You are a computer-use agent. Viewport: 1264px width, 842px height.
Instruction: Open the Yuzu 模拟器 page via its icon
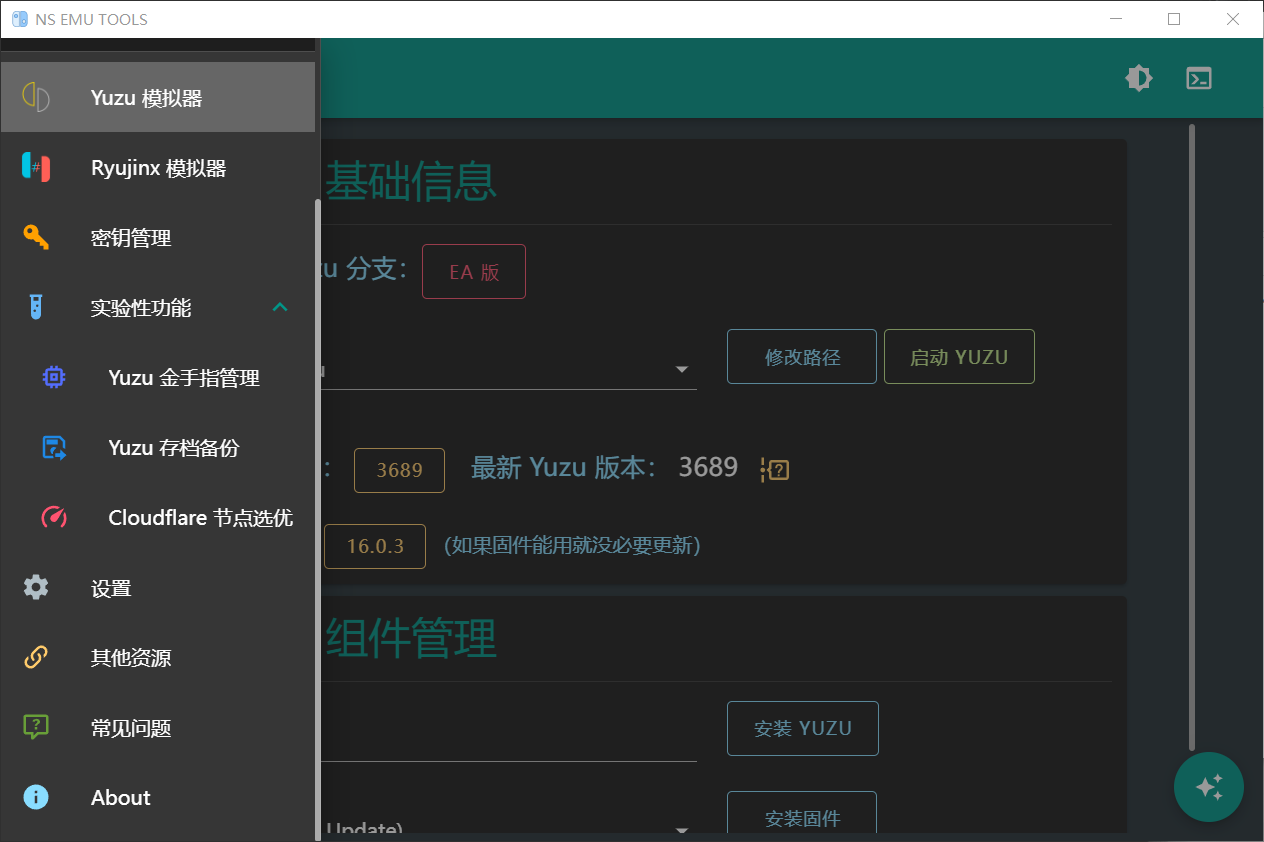tap(36, 97)
